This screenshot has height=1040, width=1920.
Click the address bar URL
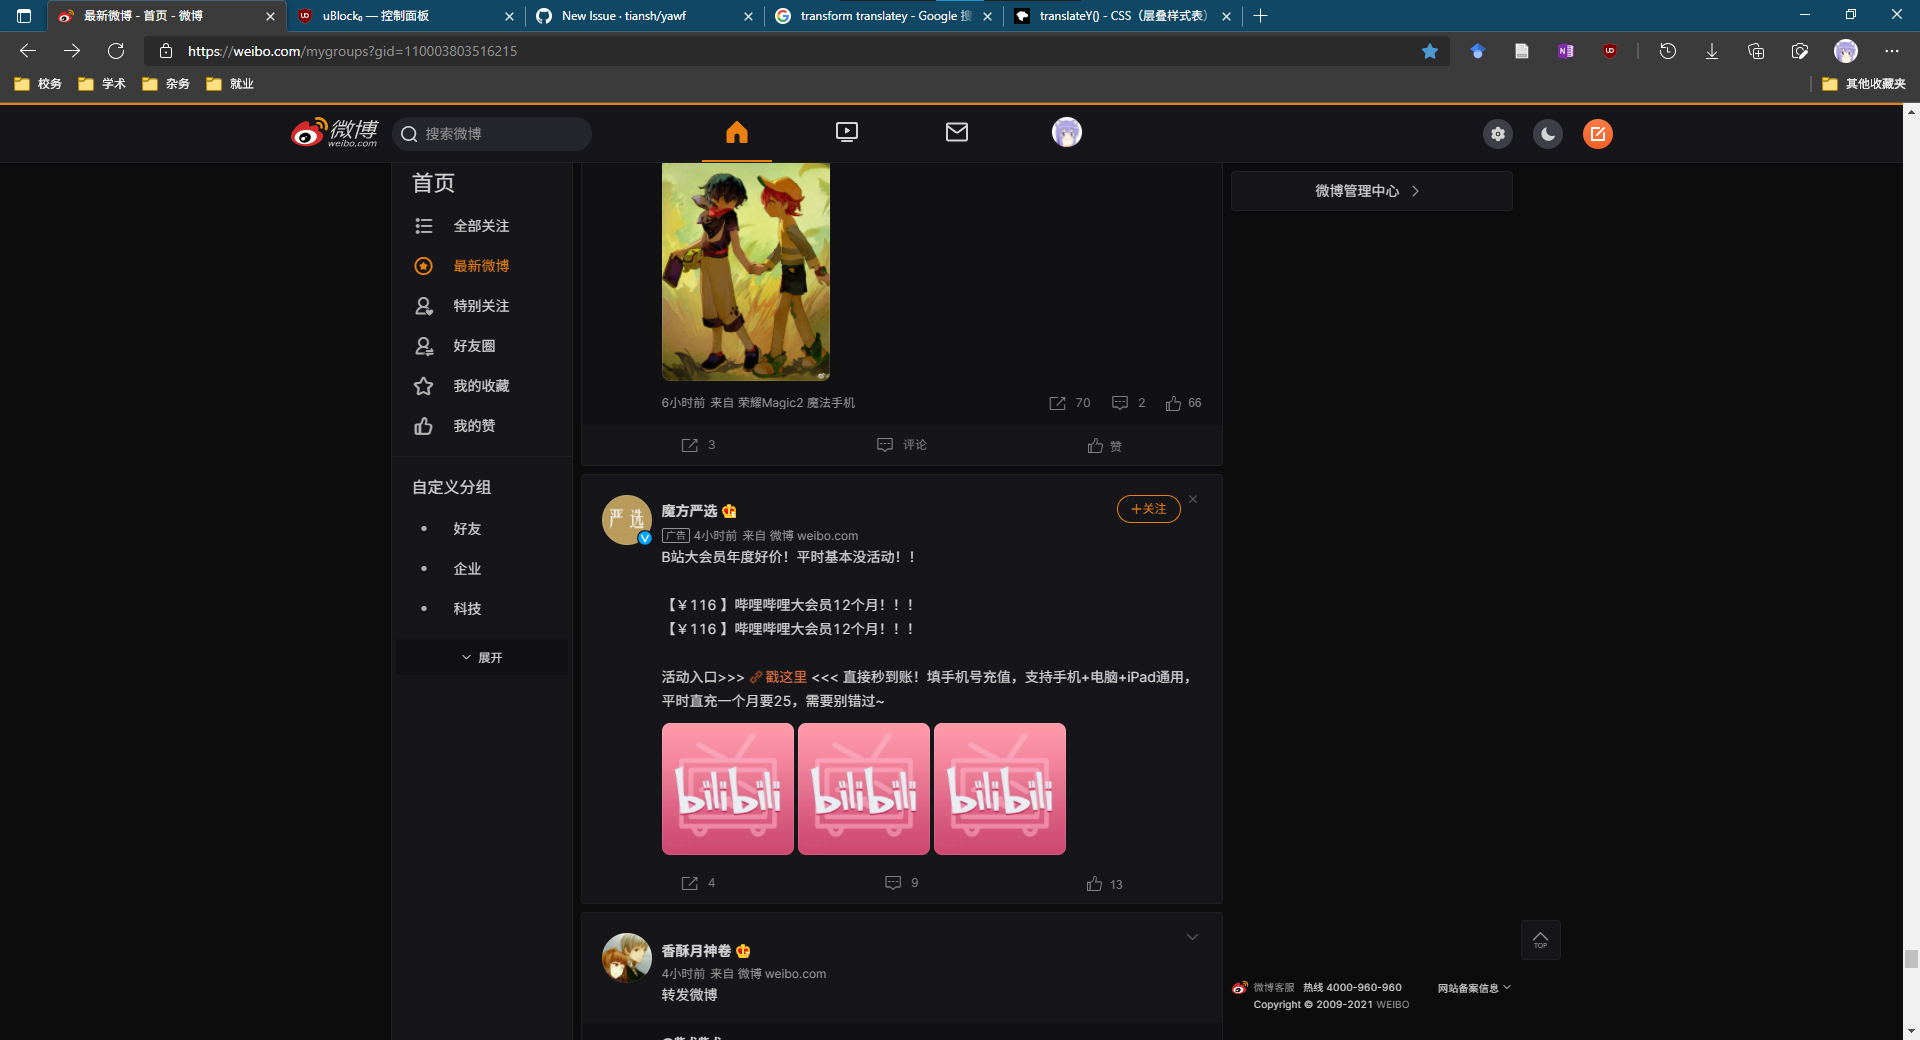click(x=352, y=51)
